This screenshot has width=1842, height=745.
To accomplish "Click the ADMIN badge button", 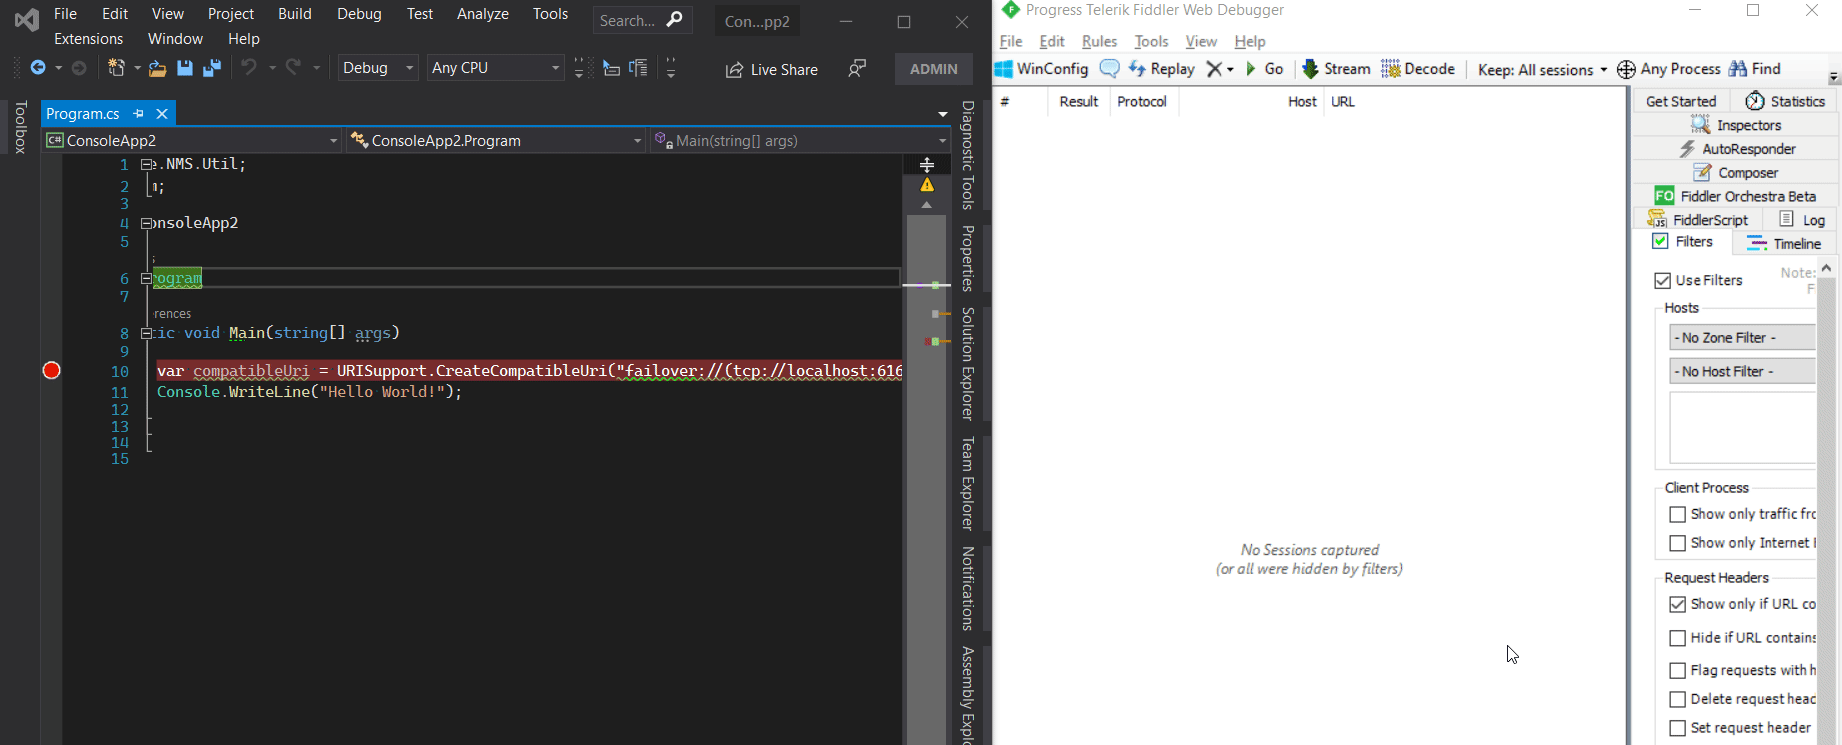I will [934, 69].
